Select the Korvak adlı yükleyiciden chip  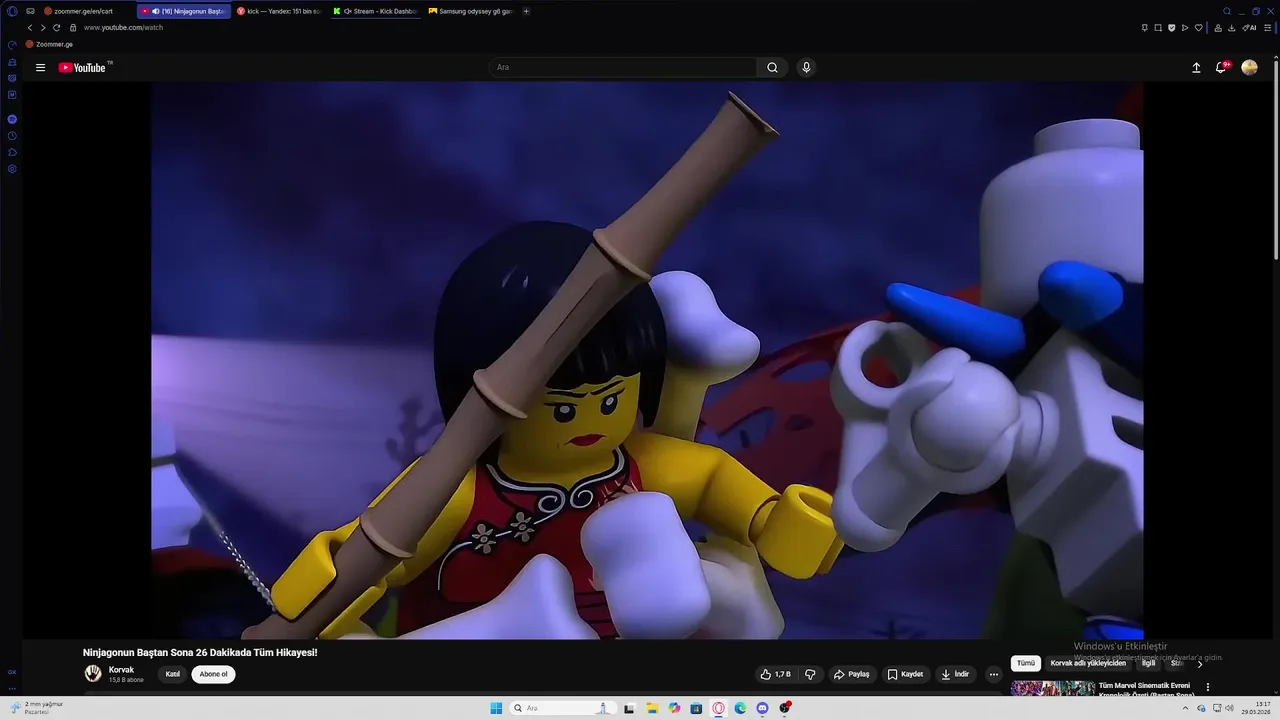(1088, 663)
